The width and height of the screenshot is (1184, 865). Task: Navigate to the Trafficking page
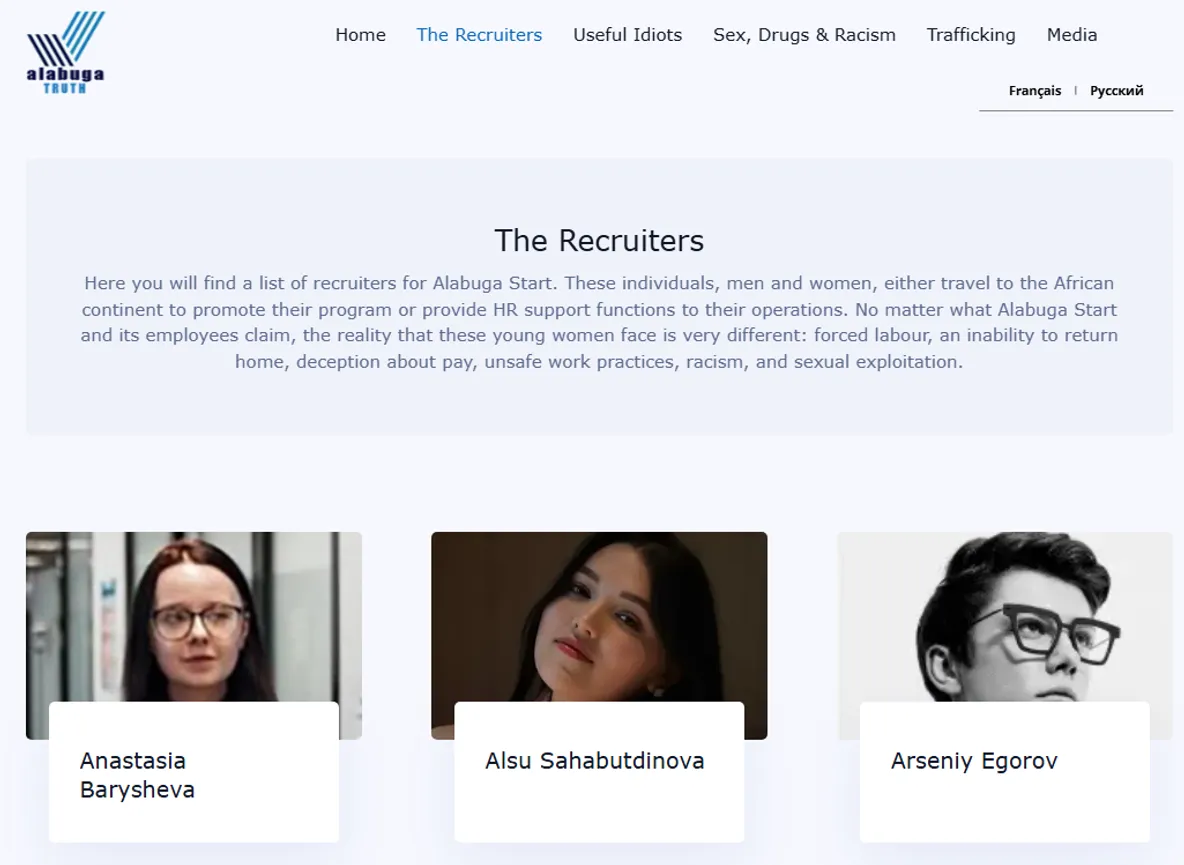click(x=970, y=35)
